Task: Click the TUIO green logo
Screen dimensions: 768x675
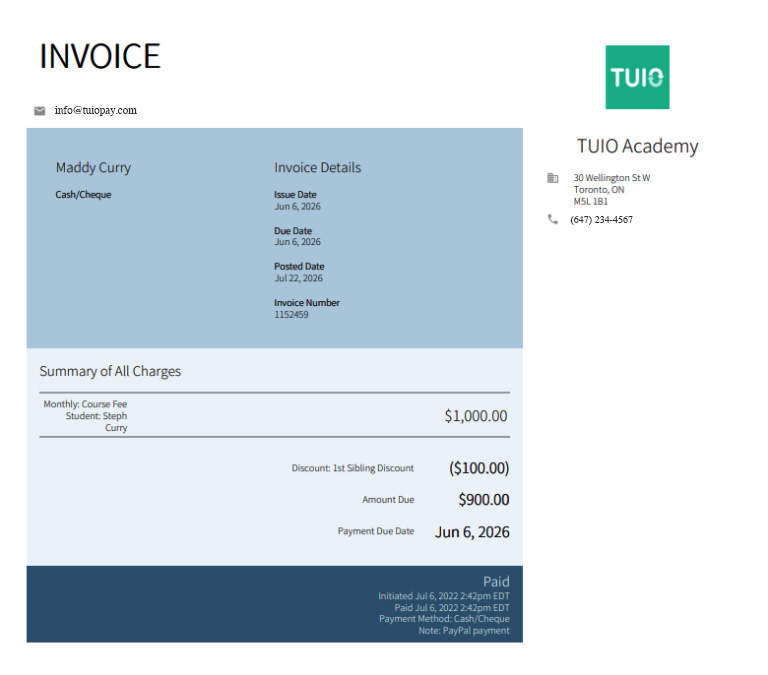Action: [637, 77]
